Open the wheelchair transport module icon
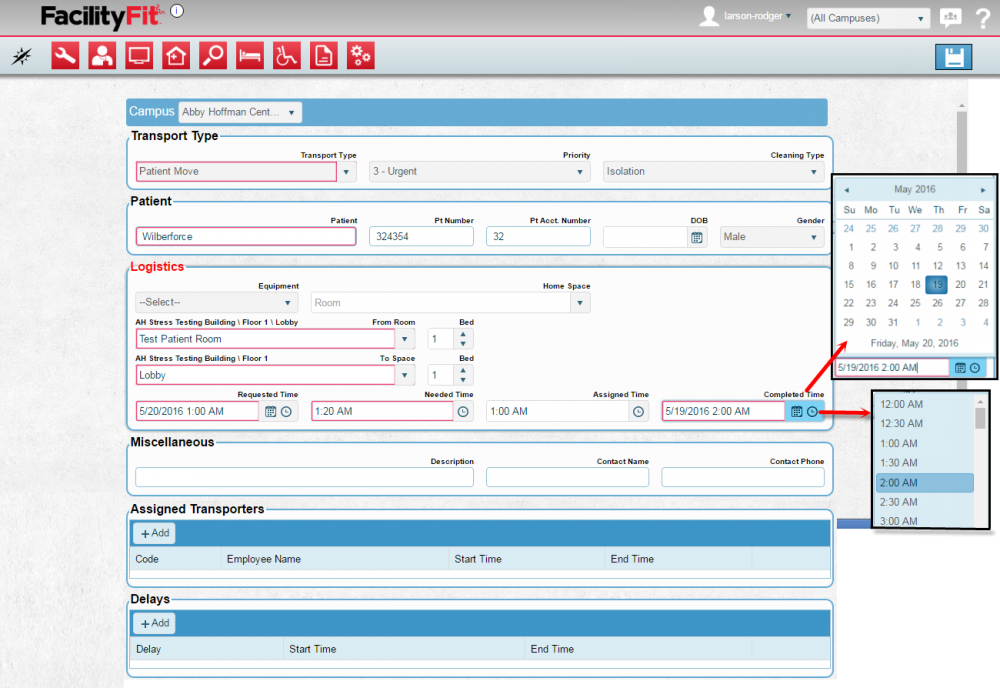1000x688 pixels. coord(286,56)
